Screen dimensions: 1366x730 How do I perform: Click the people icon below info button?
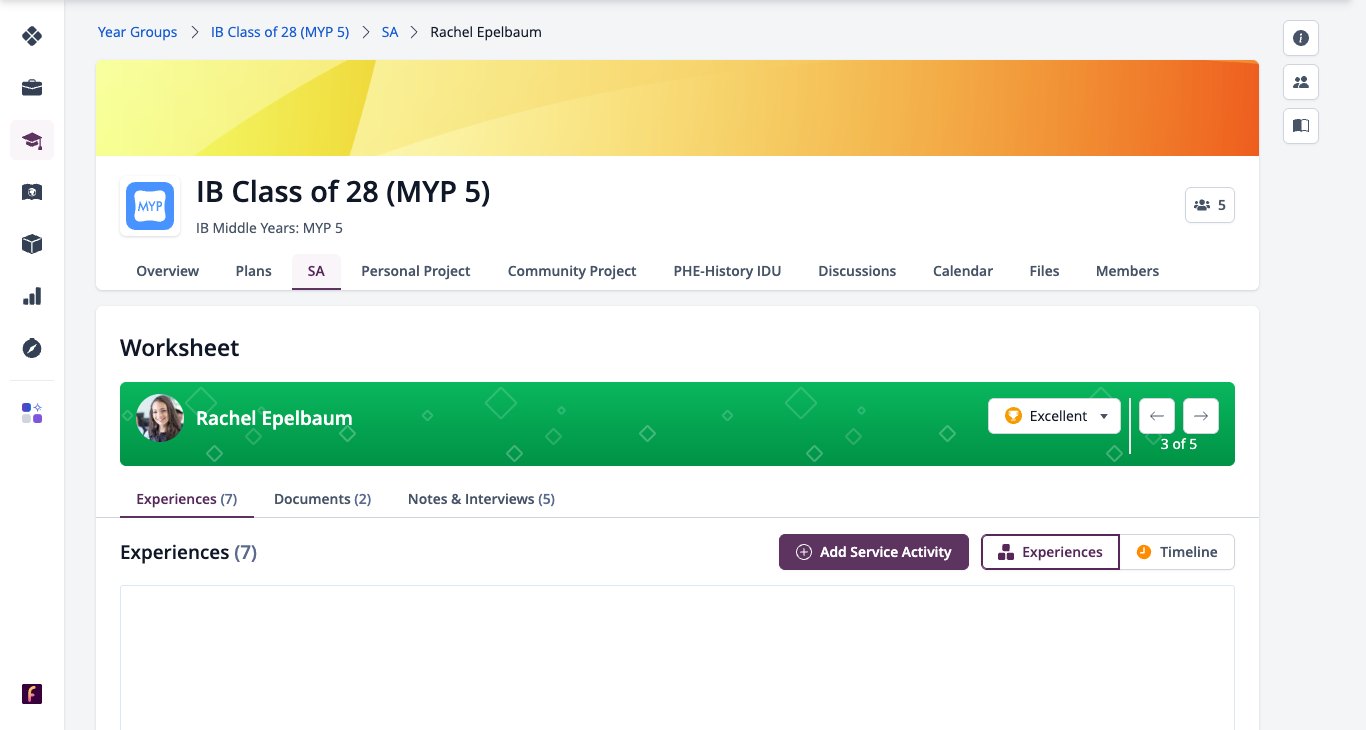click(x=1301, y=82)
